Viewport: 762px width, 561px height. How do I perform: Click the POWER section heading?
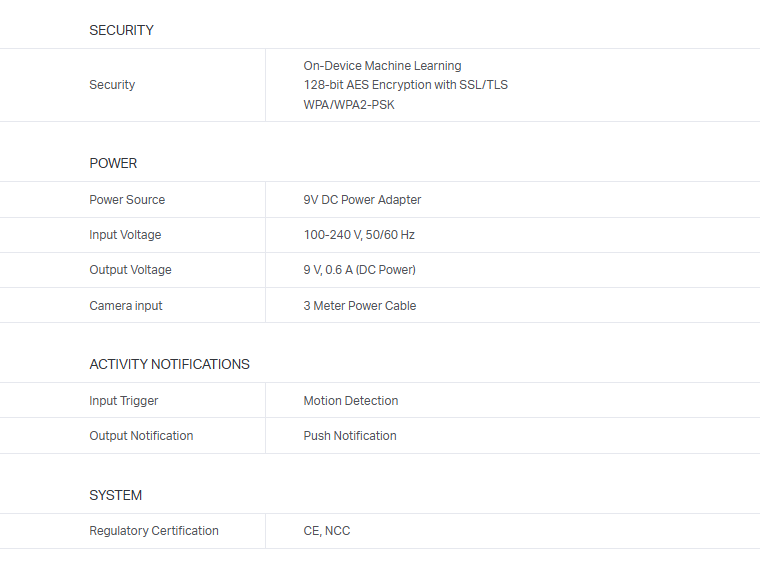[x=113, y=163]
